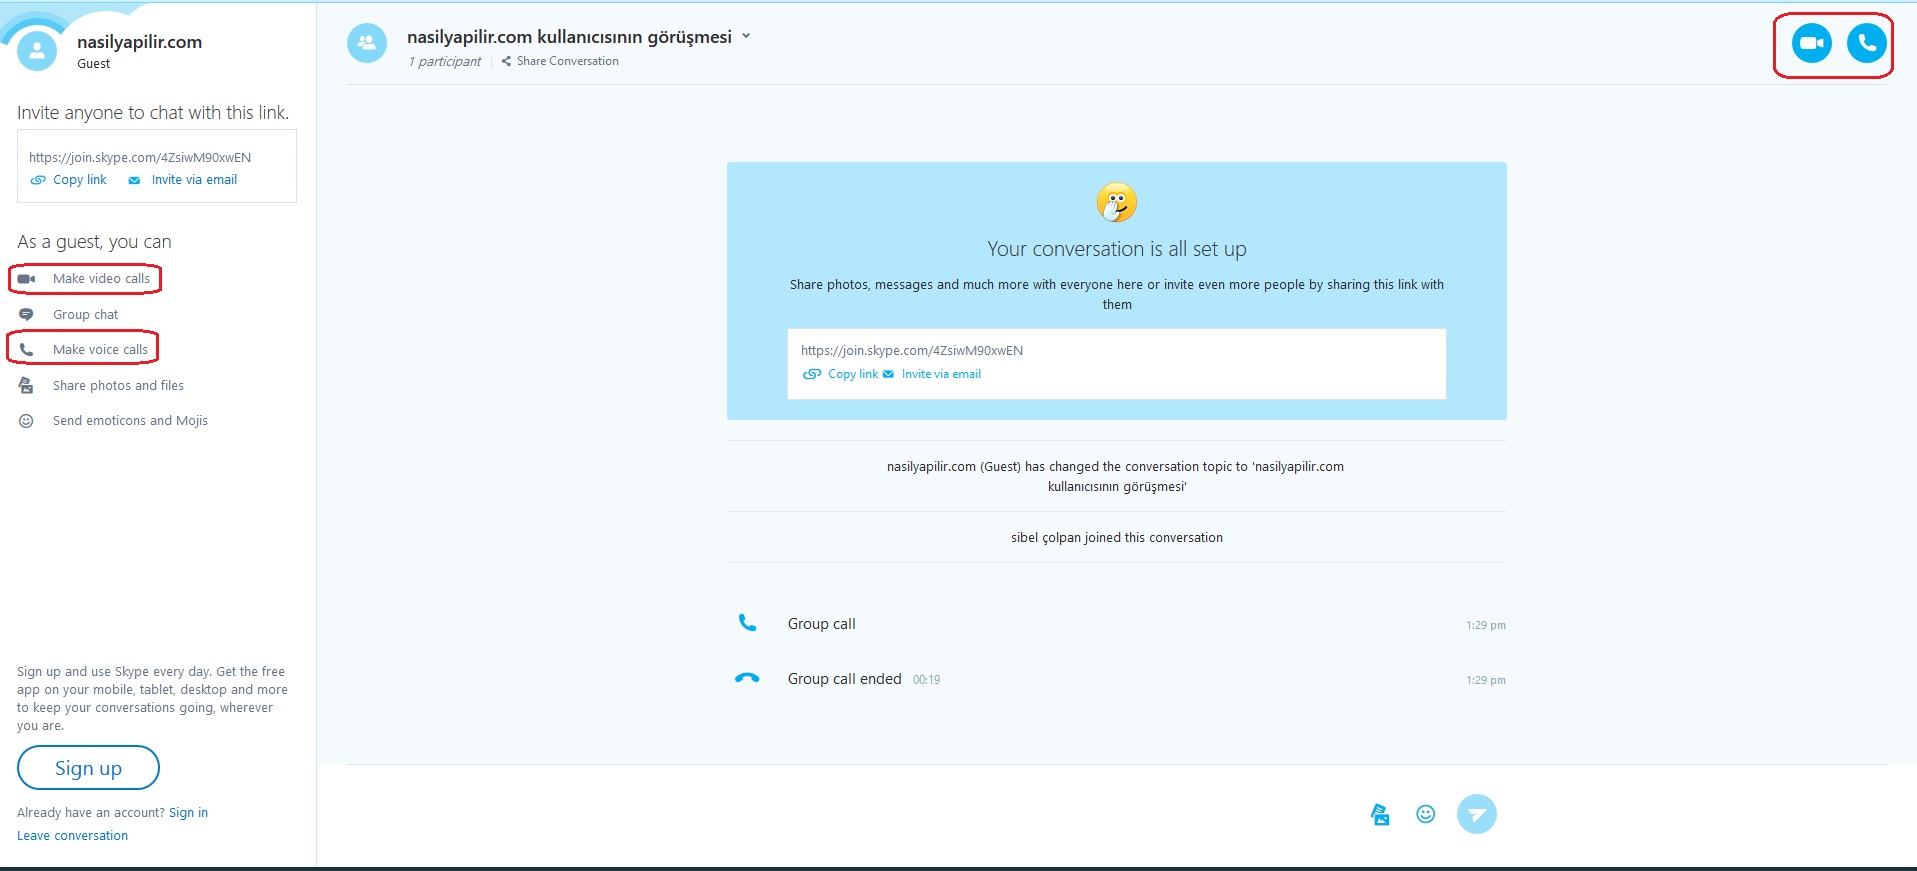Expand the conversation title dropdown arrow
Viewport: 1917px width, 871px height.
click(746, 36)
